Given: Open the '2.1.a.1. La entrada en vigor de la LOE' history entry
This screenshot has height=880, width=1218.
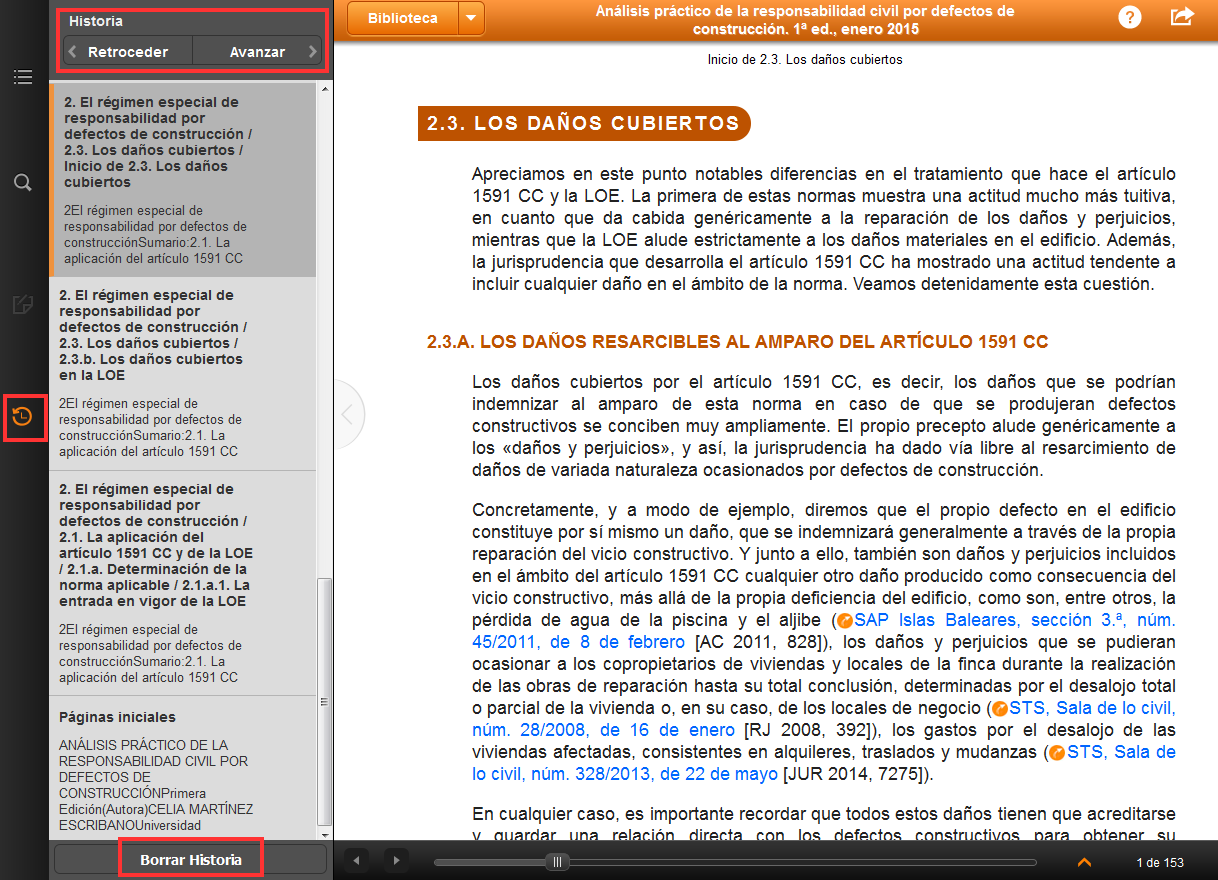Looking at the screenshot, I should coord(182,584).
